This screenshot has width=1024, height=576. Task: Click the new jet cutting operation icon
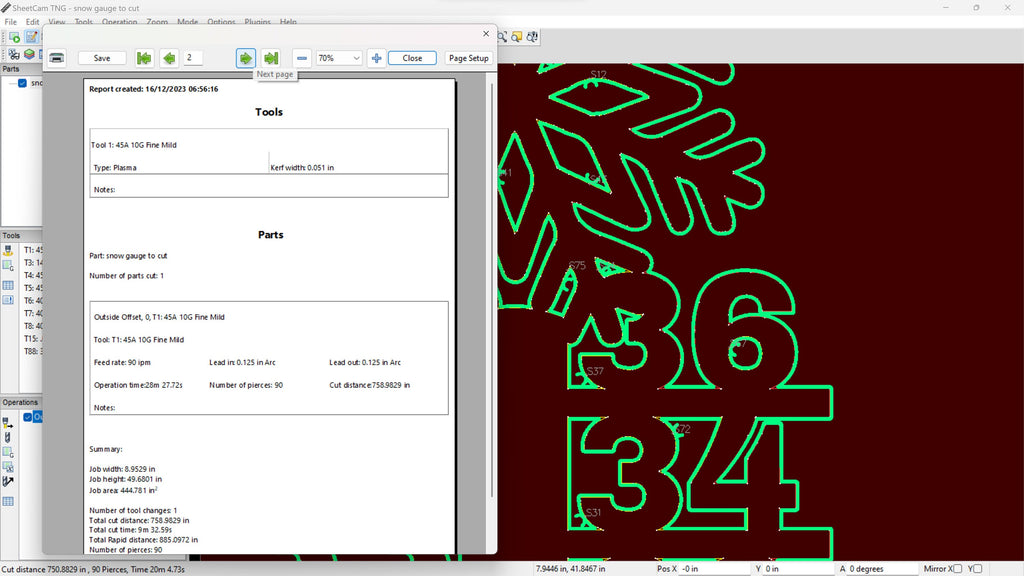click(8, 423)
